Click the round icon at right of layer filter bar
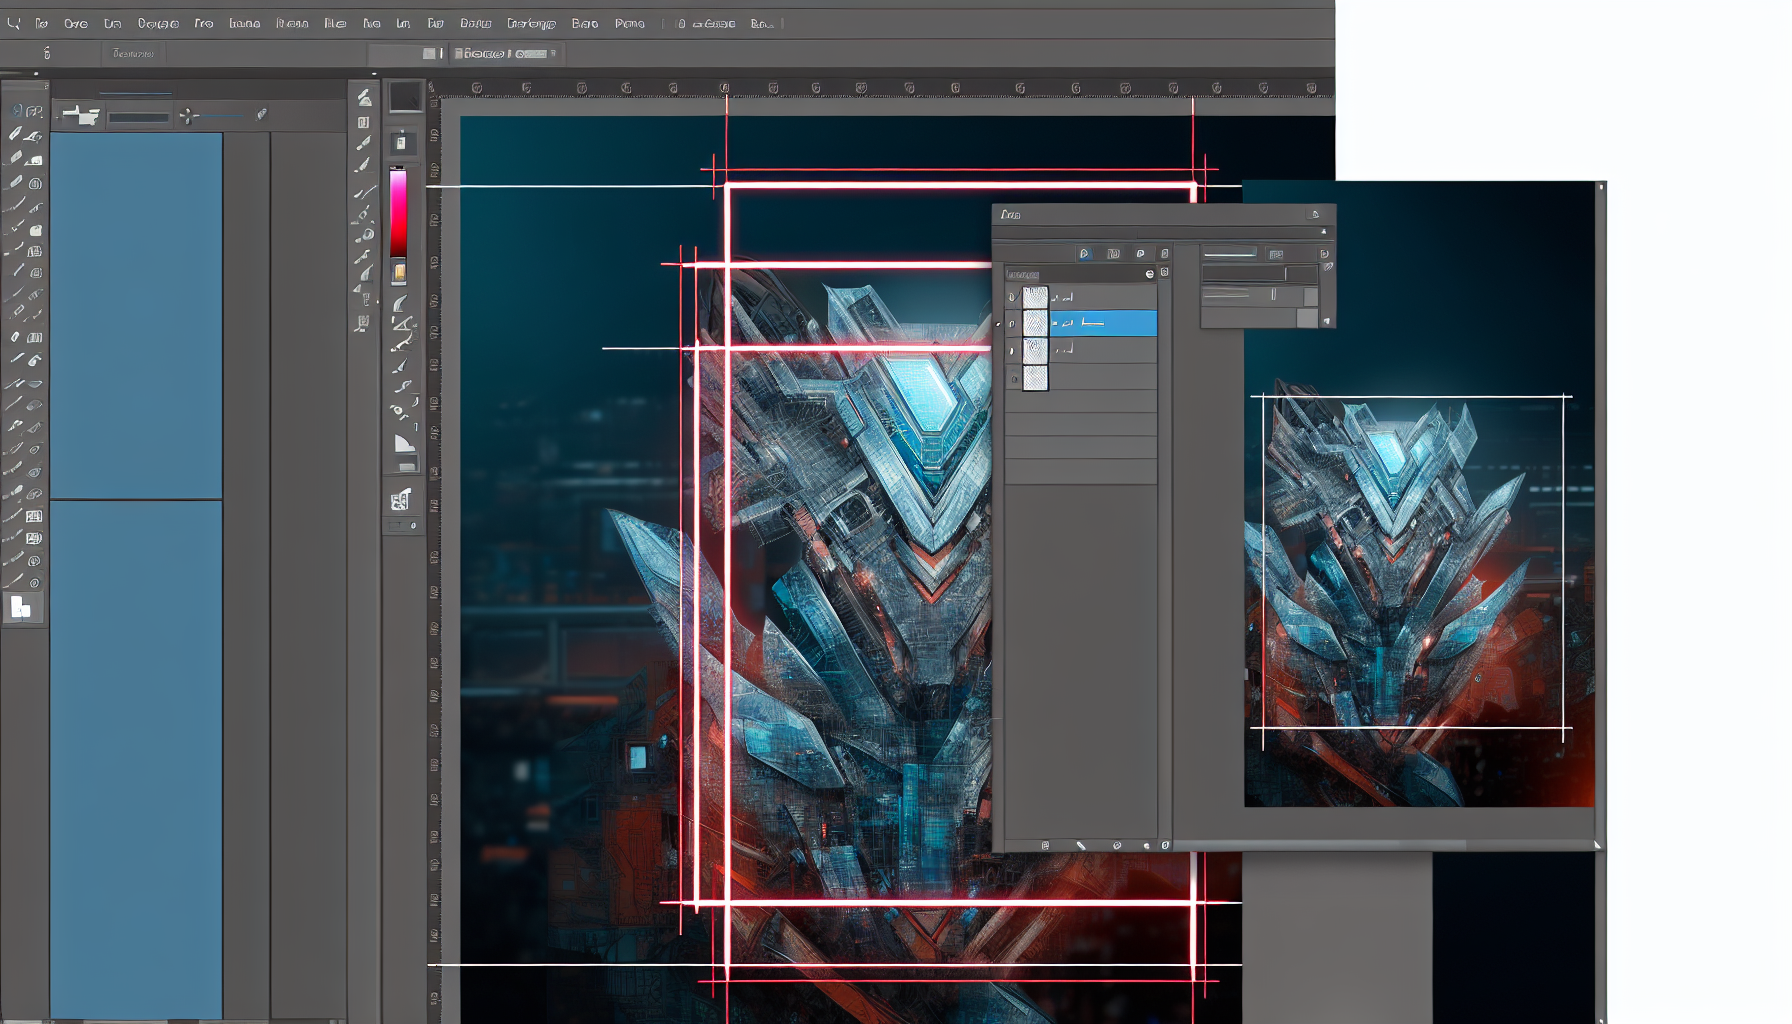Screen dimensions: 1792x1024 pyautogui.click(x=1149, y=274)
